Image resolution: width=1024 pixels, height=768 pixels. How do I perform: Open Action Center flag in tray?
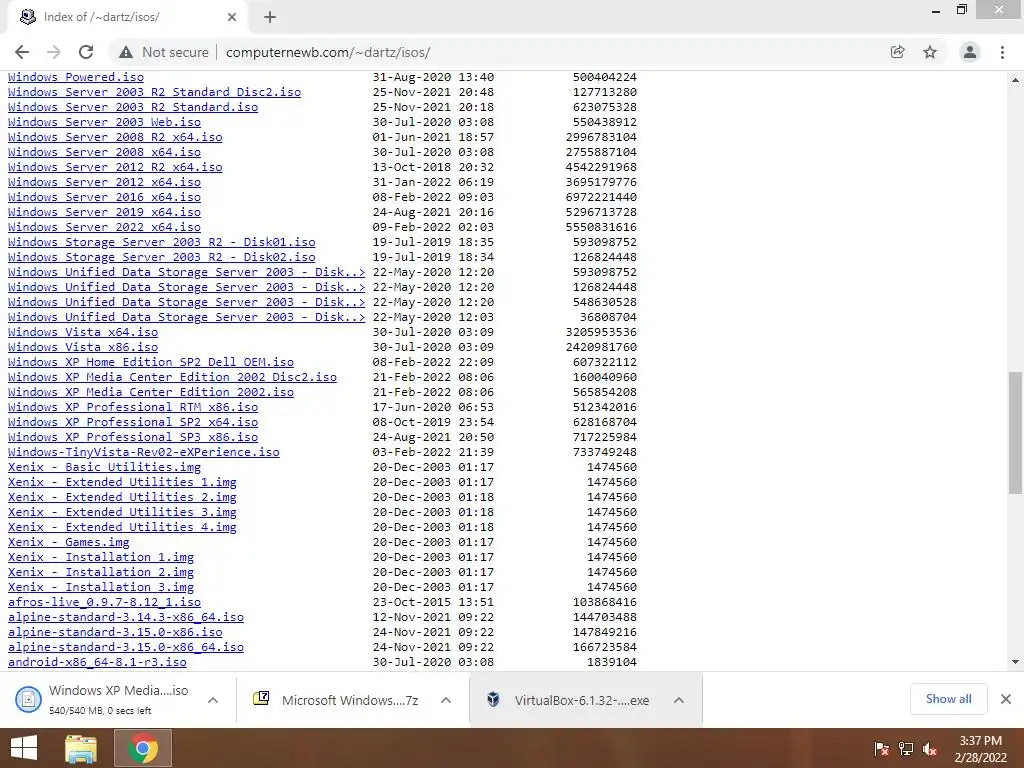(881, 749)
